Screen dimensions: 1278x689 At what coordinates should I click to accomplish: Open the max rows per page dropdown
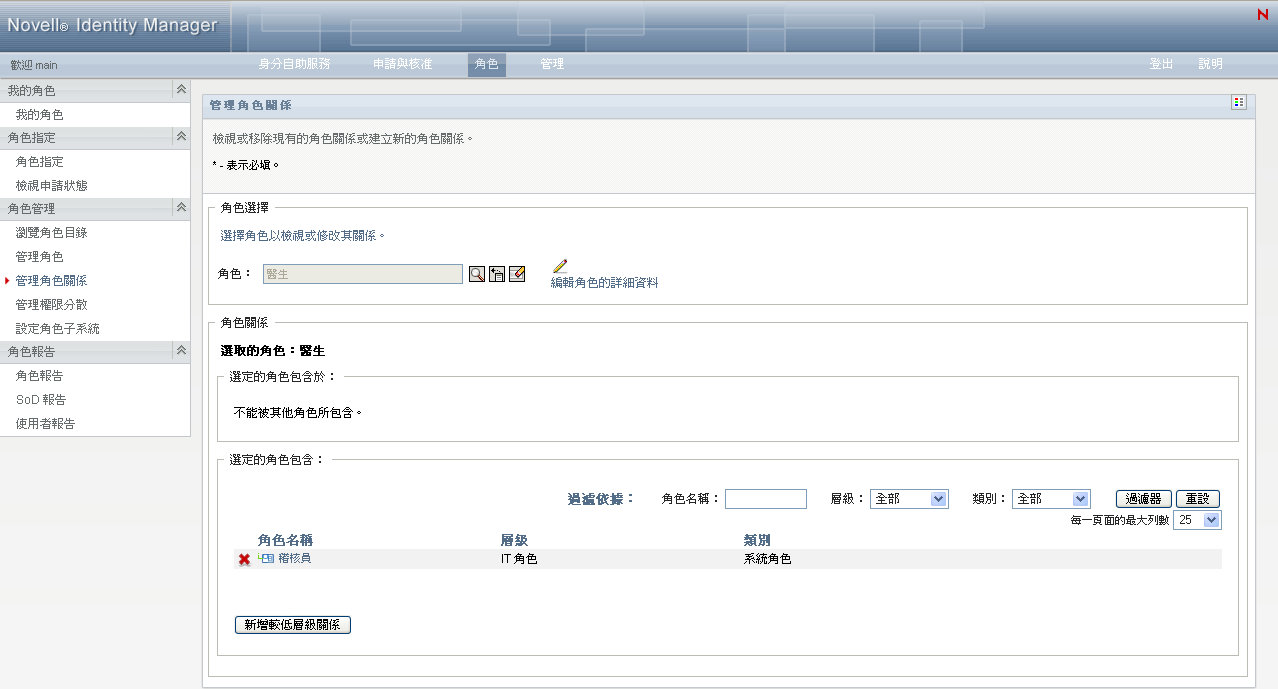(1197, 520)
